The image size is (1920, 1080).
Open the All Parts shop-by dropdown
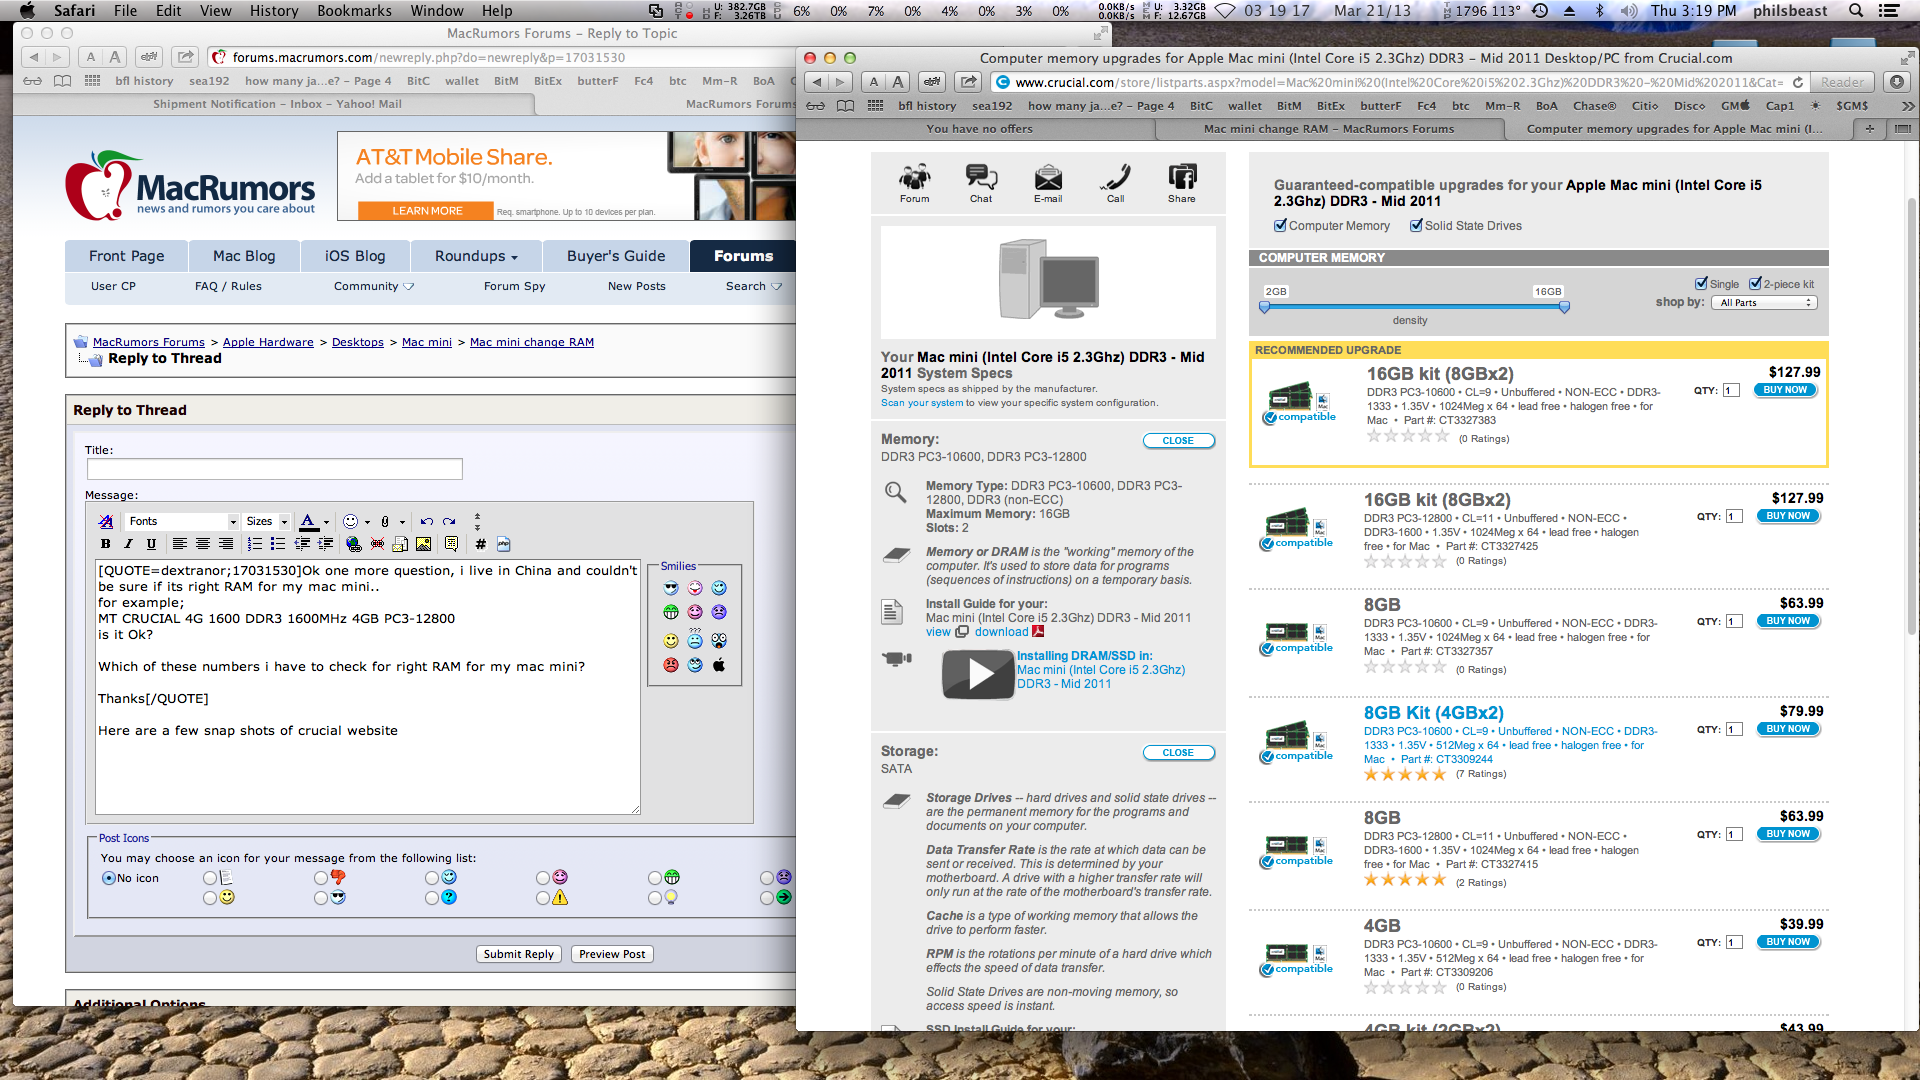1766,302
